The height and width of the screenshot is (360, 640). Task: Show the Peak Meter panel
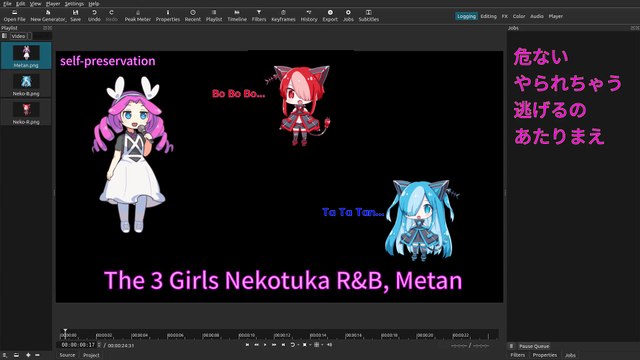tap(138, 16)
